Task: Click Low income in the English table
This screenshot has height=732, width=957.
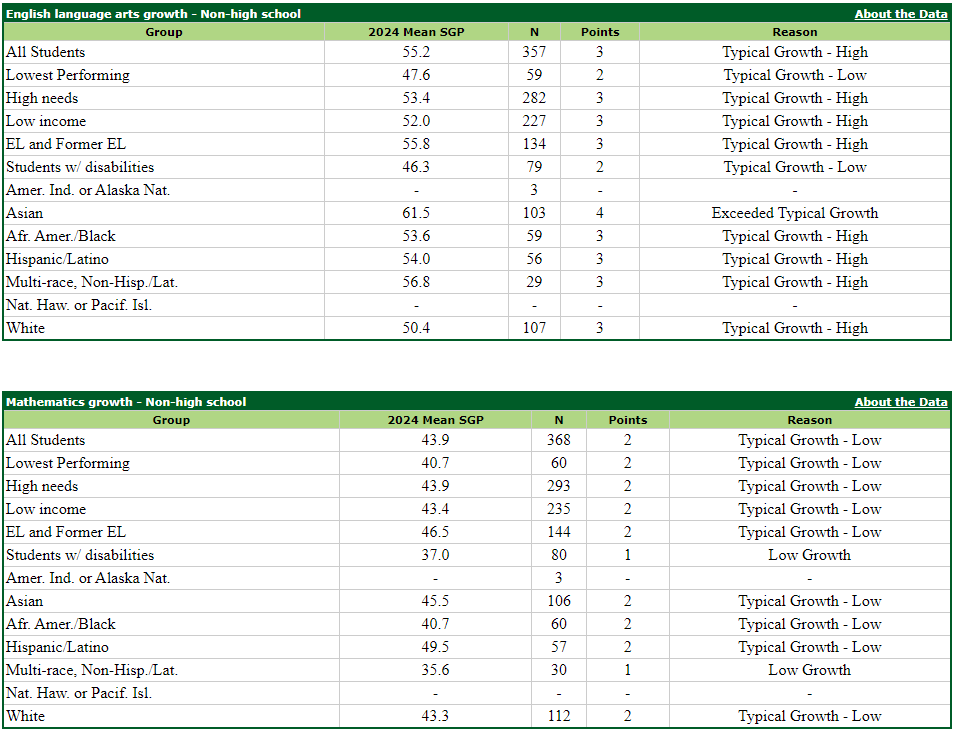Action: [46, 121]
